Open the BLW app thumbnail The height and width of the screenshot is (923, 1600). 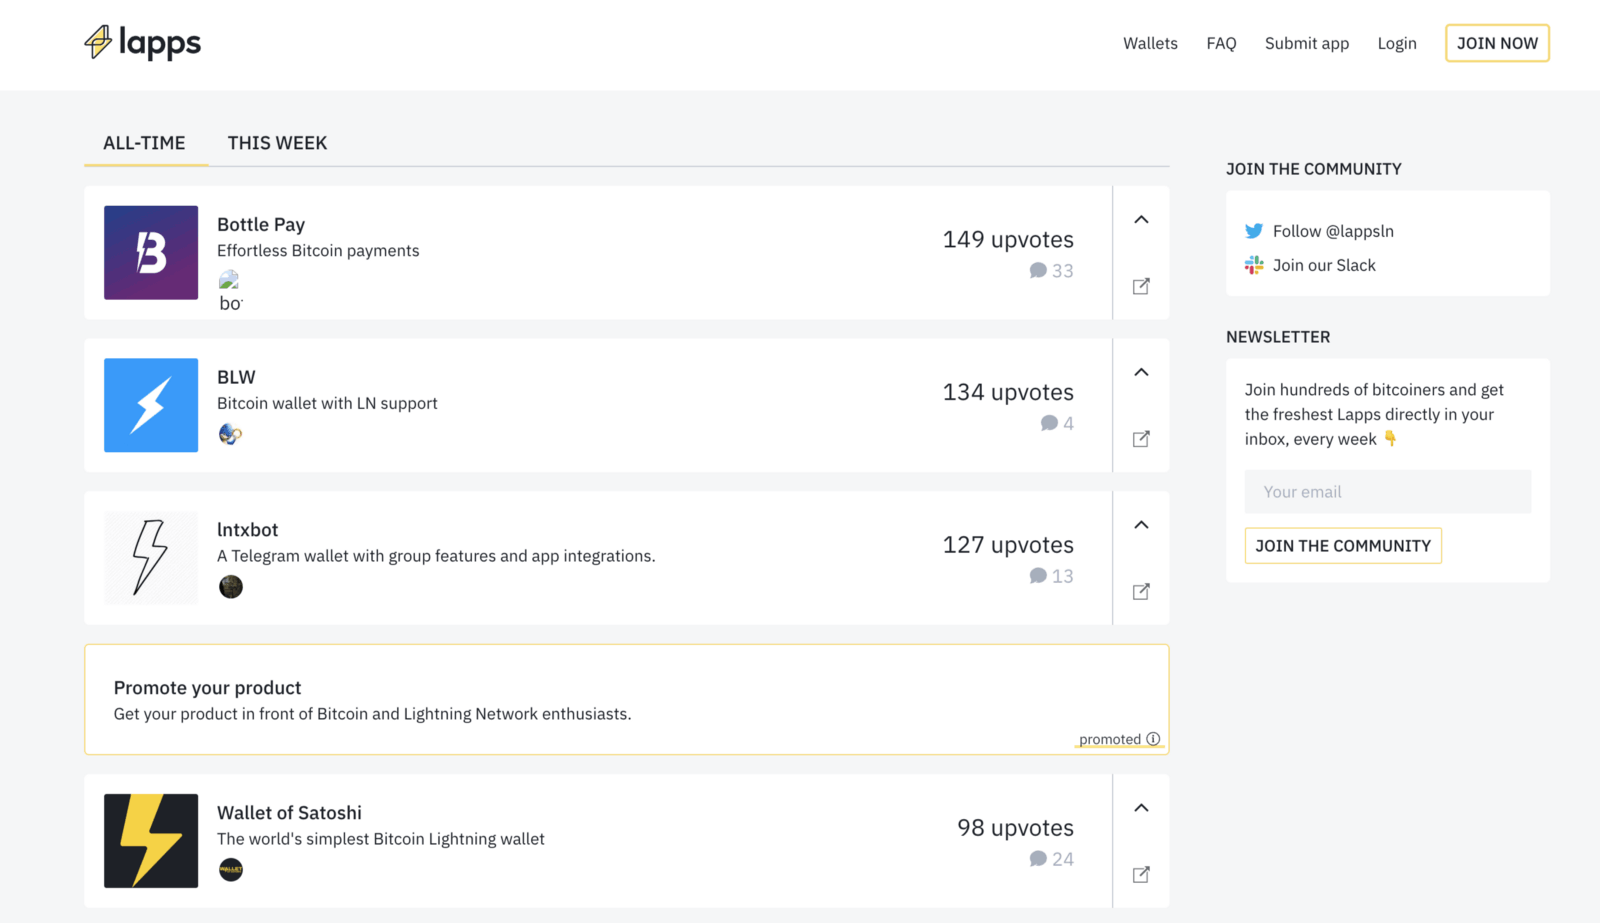coord(151,405)
